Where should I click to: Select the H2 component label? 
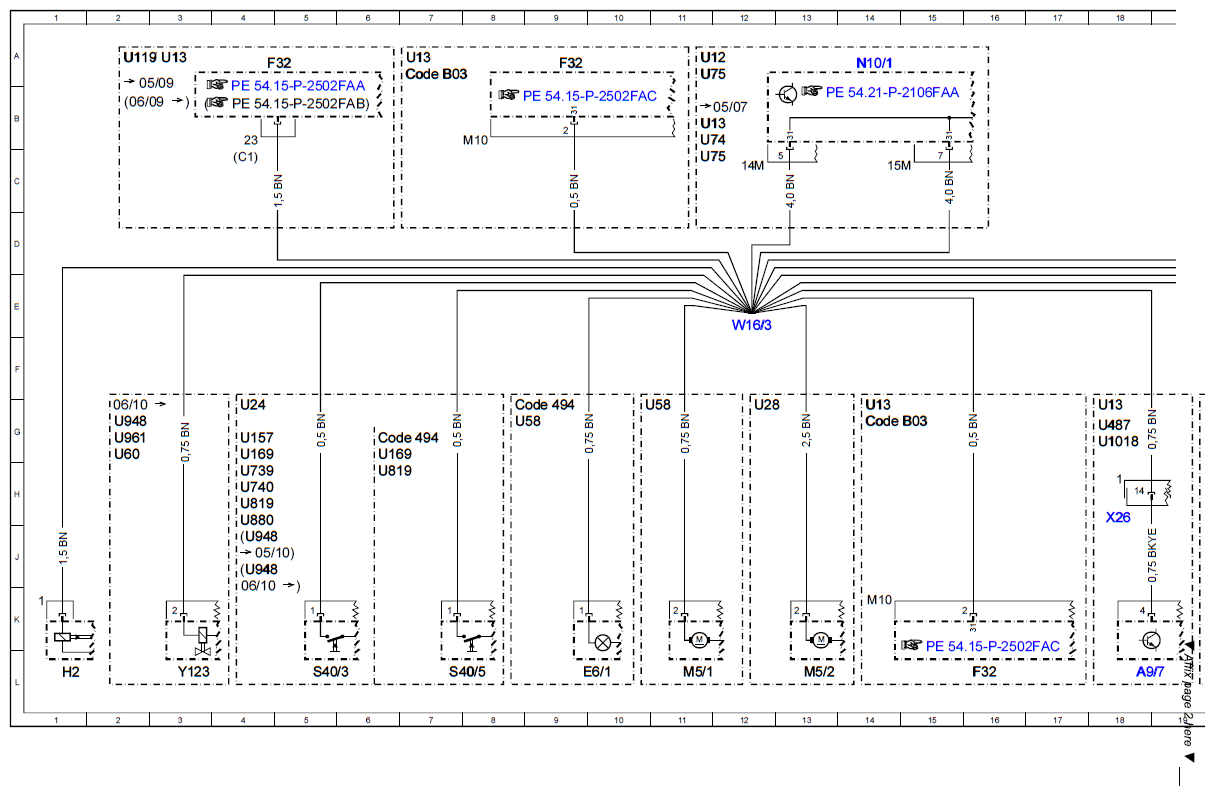pos(70,673)
